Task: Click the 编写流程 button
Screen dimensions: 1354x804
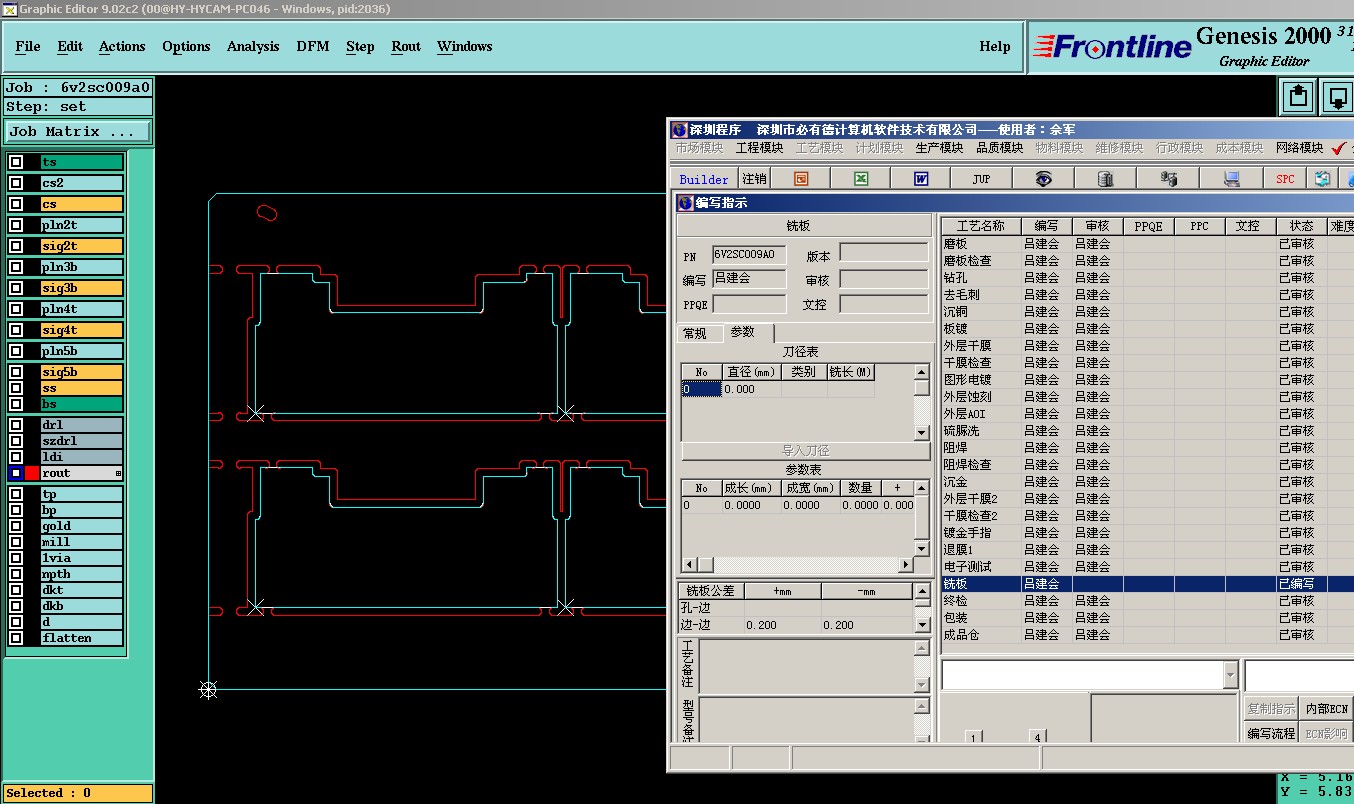Action: (x=1271, y=734)
